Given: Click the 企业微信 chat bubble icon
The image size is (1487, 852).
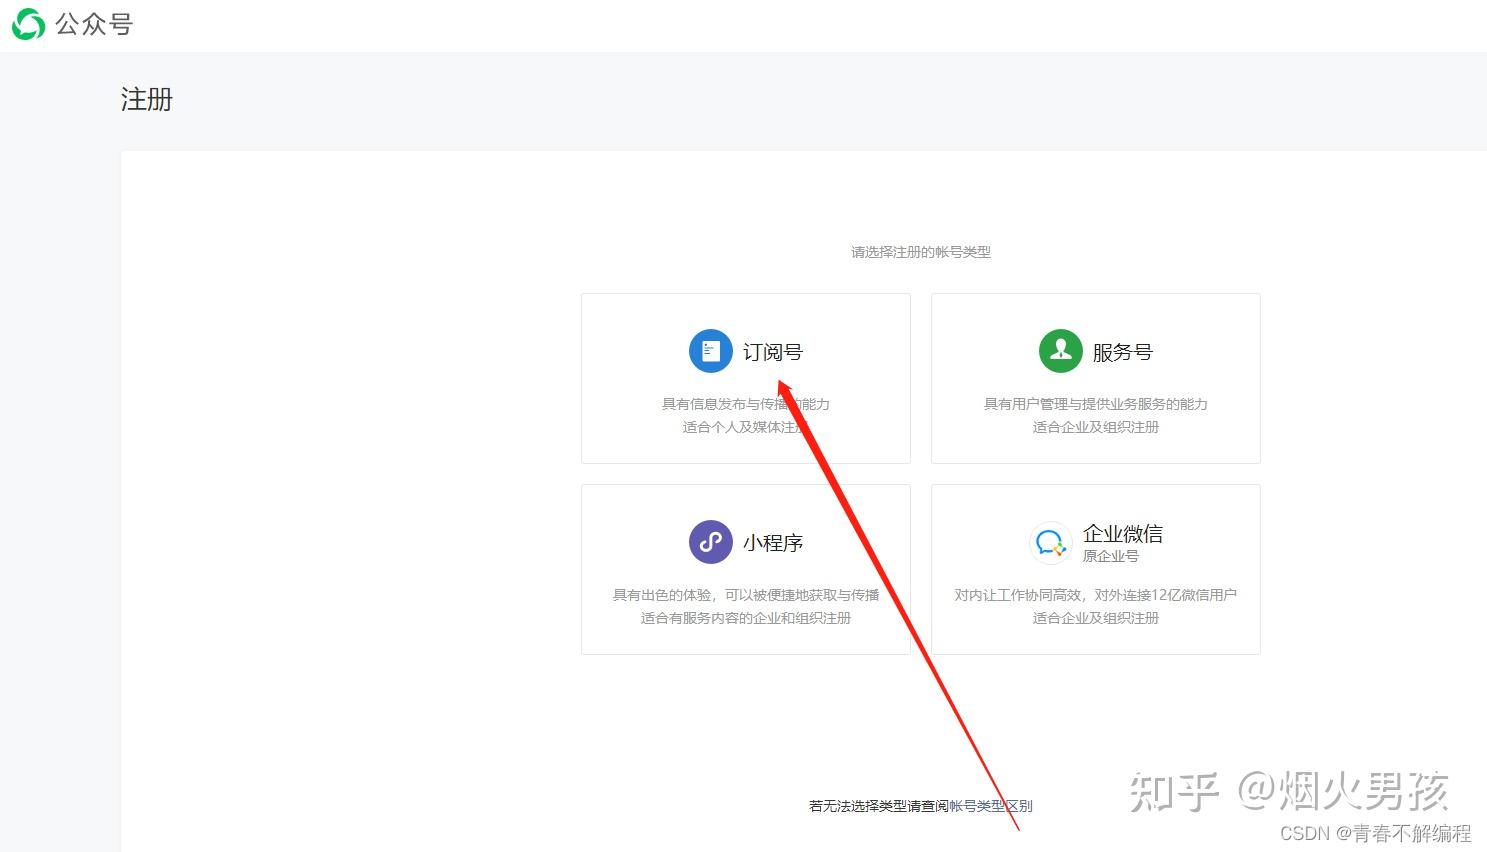Looking at the screenshot, I should 1051,542.
